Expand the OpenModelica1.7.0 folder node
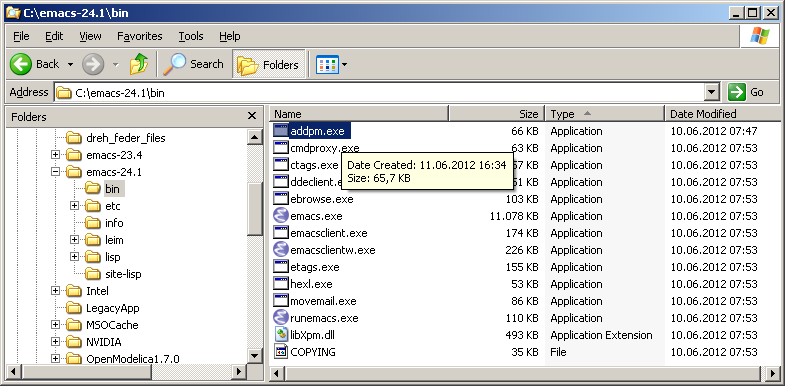The width and height of the screenshot is (785, 386). 56,359
